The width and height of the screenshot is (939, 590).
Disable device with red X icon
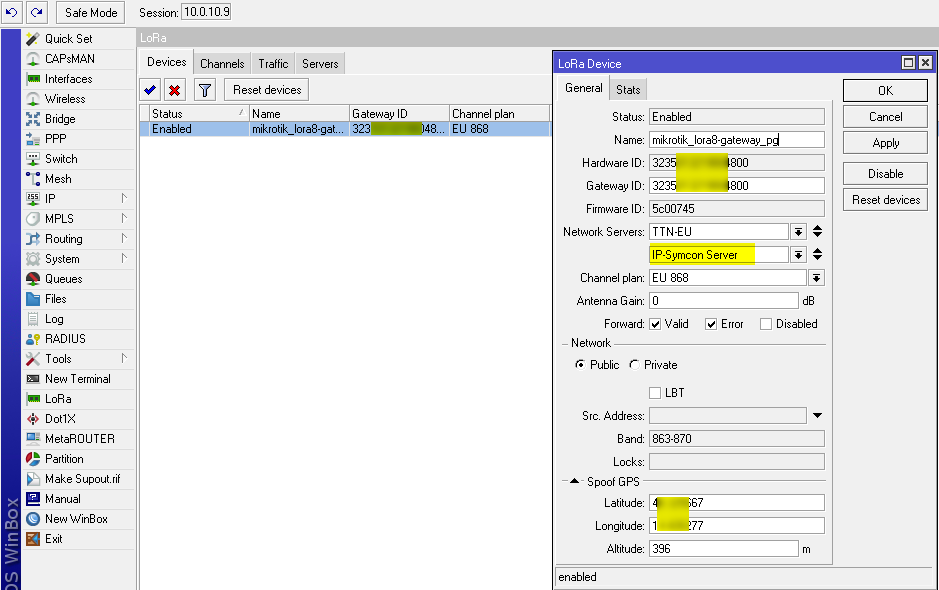175,90
